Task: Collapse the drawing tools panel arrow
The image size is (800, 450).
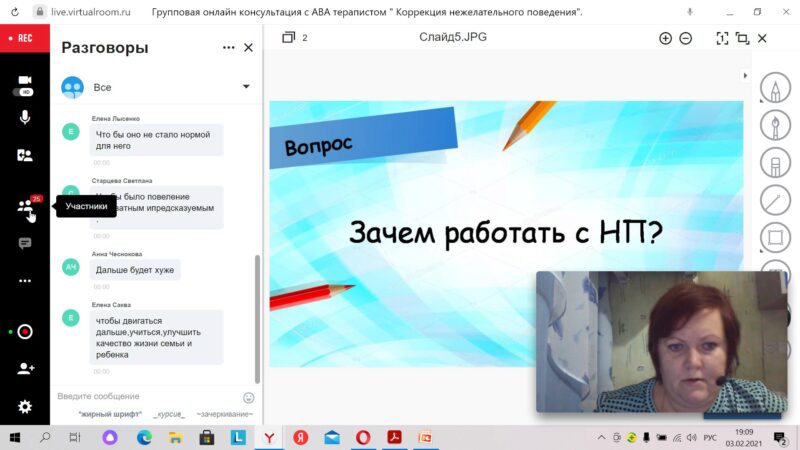Action: coord(745,76)
